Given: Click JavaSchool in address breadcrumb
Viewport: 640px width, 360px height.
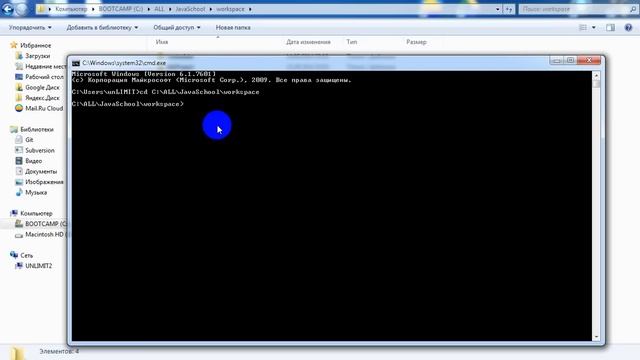Looking at the screenshot, I should (x=190, y=9).
